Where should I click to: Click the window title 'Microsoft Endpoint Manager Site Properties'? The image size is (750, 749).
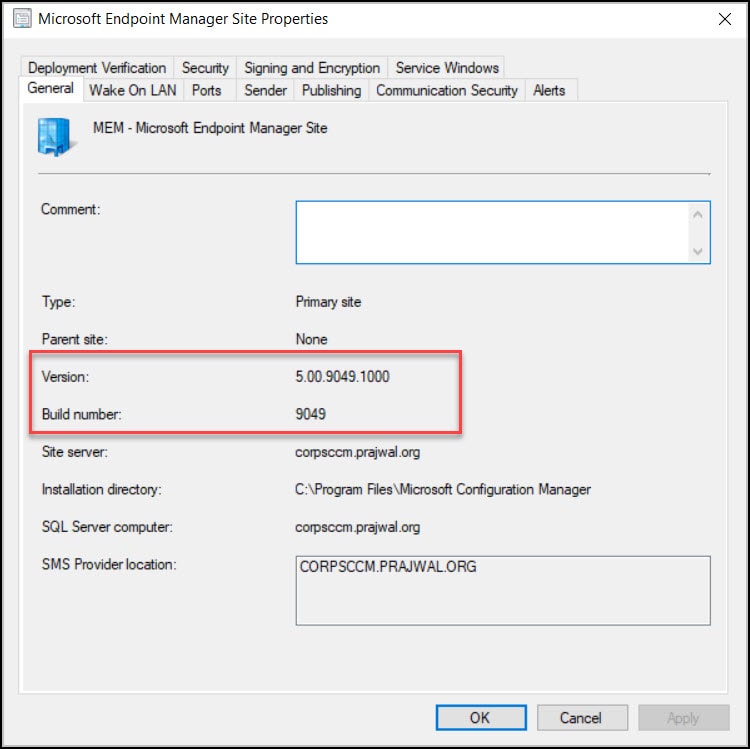click(183, 19)
